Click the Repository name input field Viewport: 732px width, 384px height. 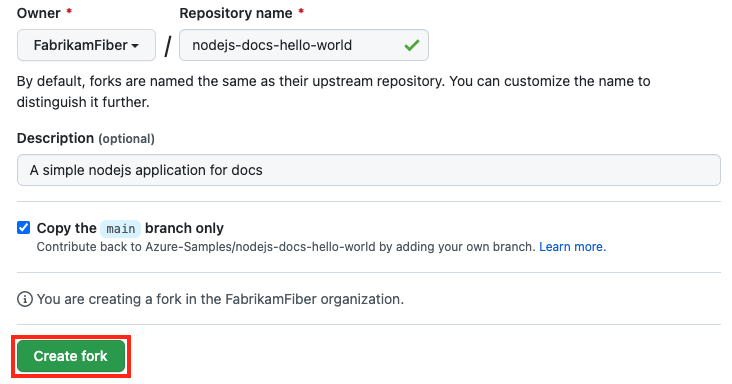tap(304, 45)
